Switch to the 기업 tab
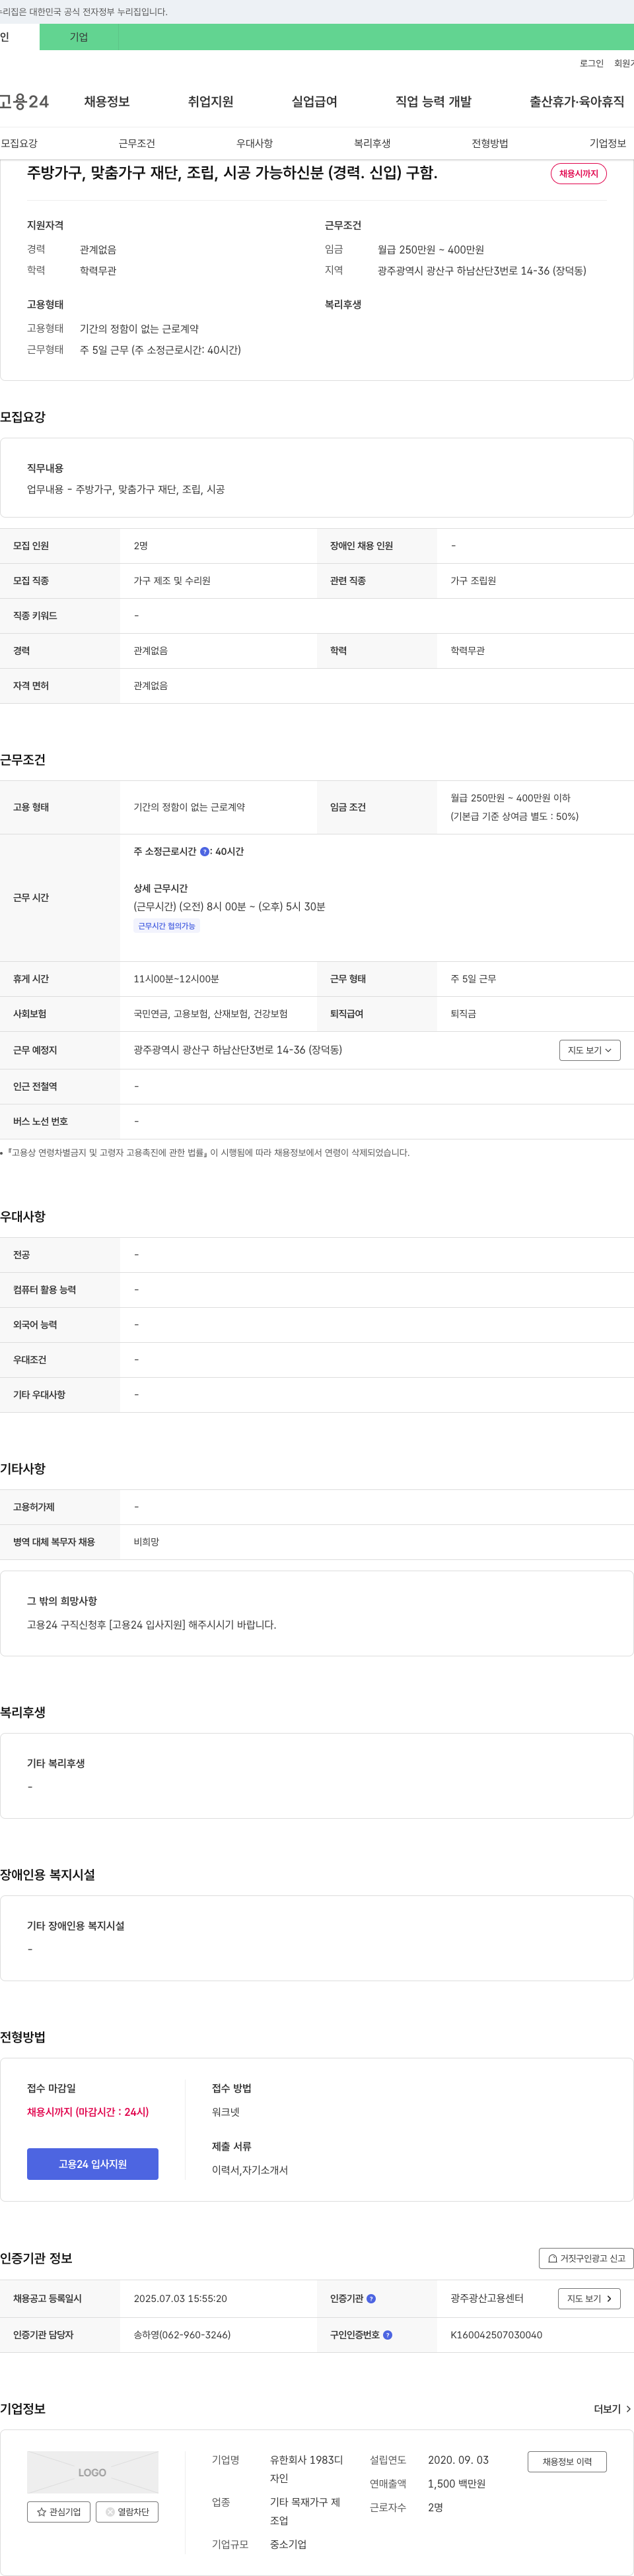The height and width of the screenshot is (2576, 634). click(79, 37)
